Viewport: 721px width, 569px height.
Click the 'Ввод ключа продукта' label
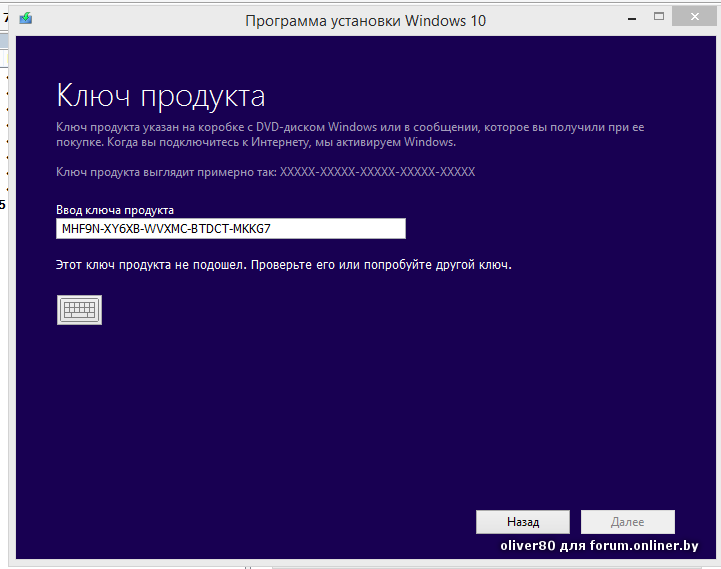point(115,210)
